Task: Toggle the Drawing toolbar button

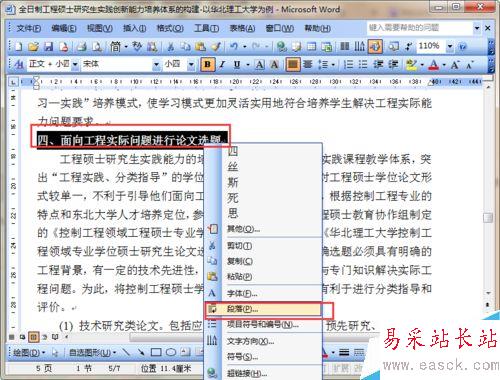Action: pos(375,47)
